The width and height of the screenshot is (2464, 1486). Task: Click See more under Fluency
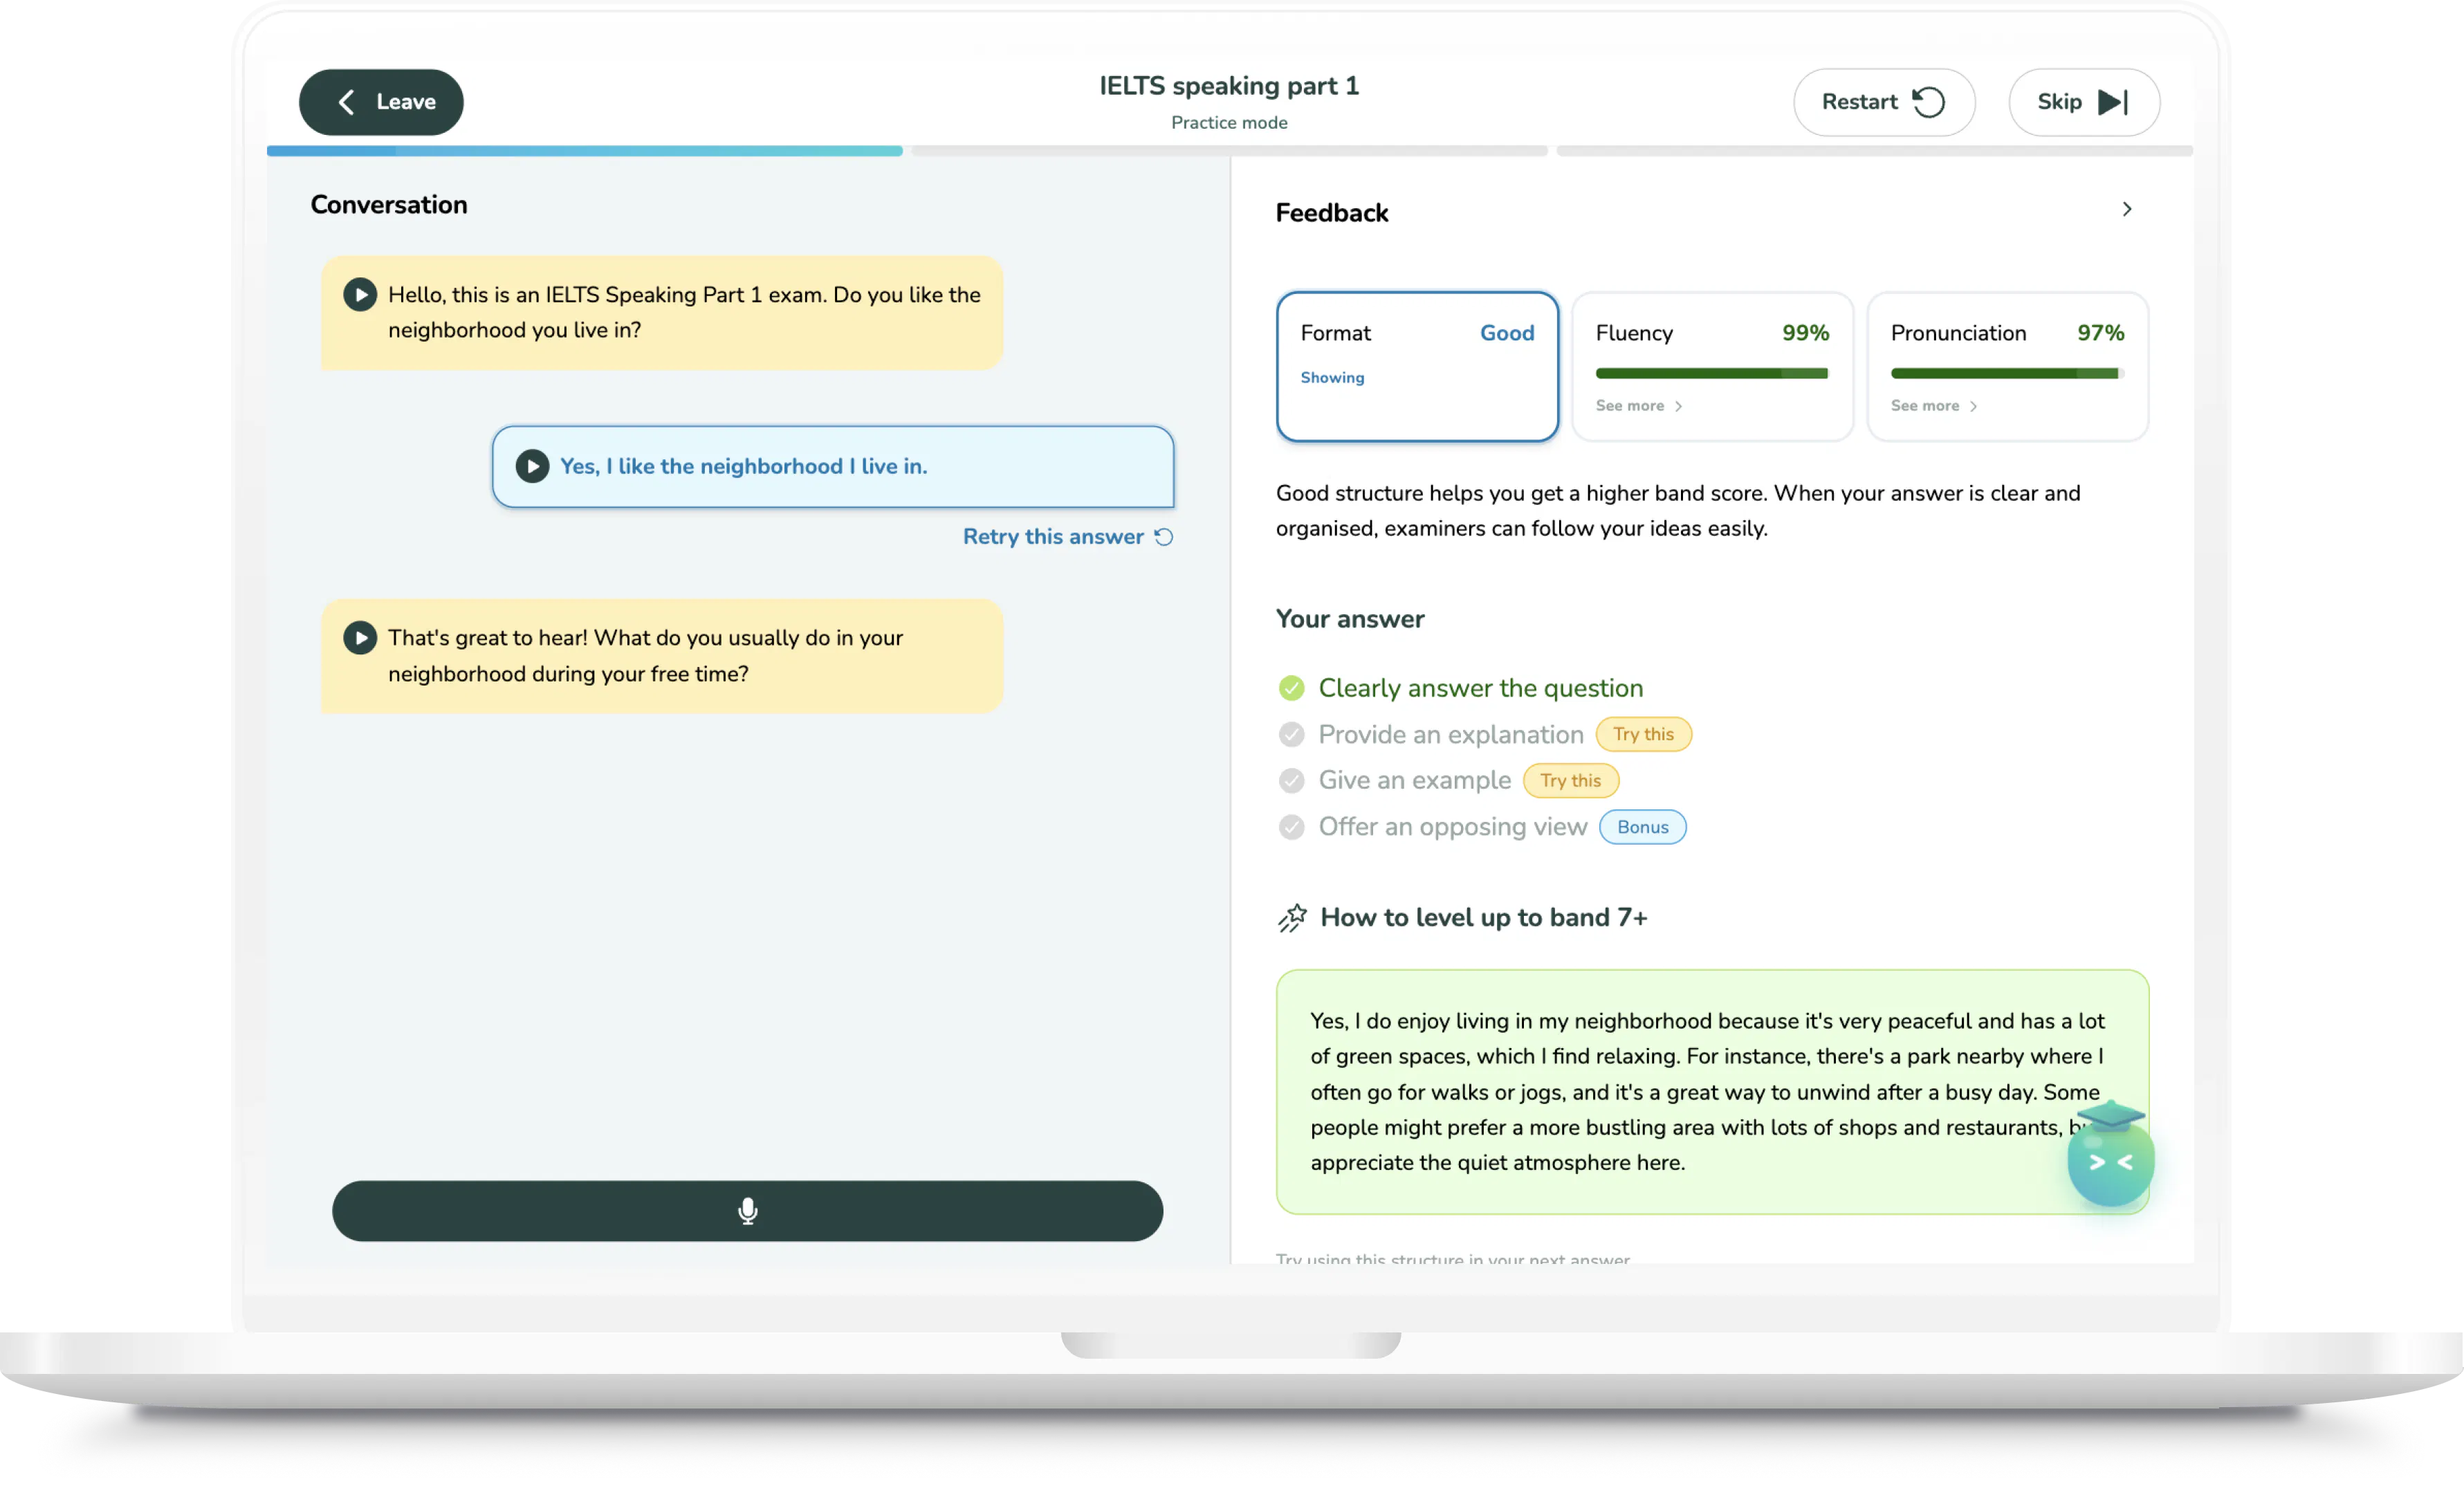click(x=1639, y=406)
